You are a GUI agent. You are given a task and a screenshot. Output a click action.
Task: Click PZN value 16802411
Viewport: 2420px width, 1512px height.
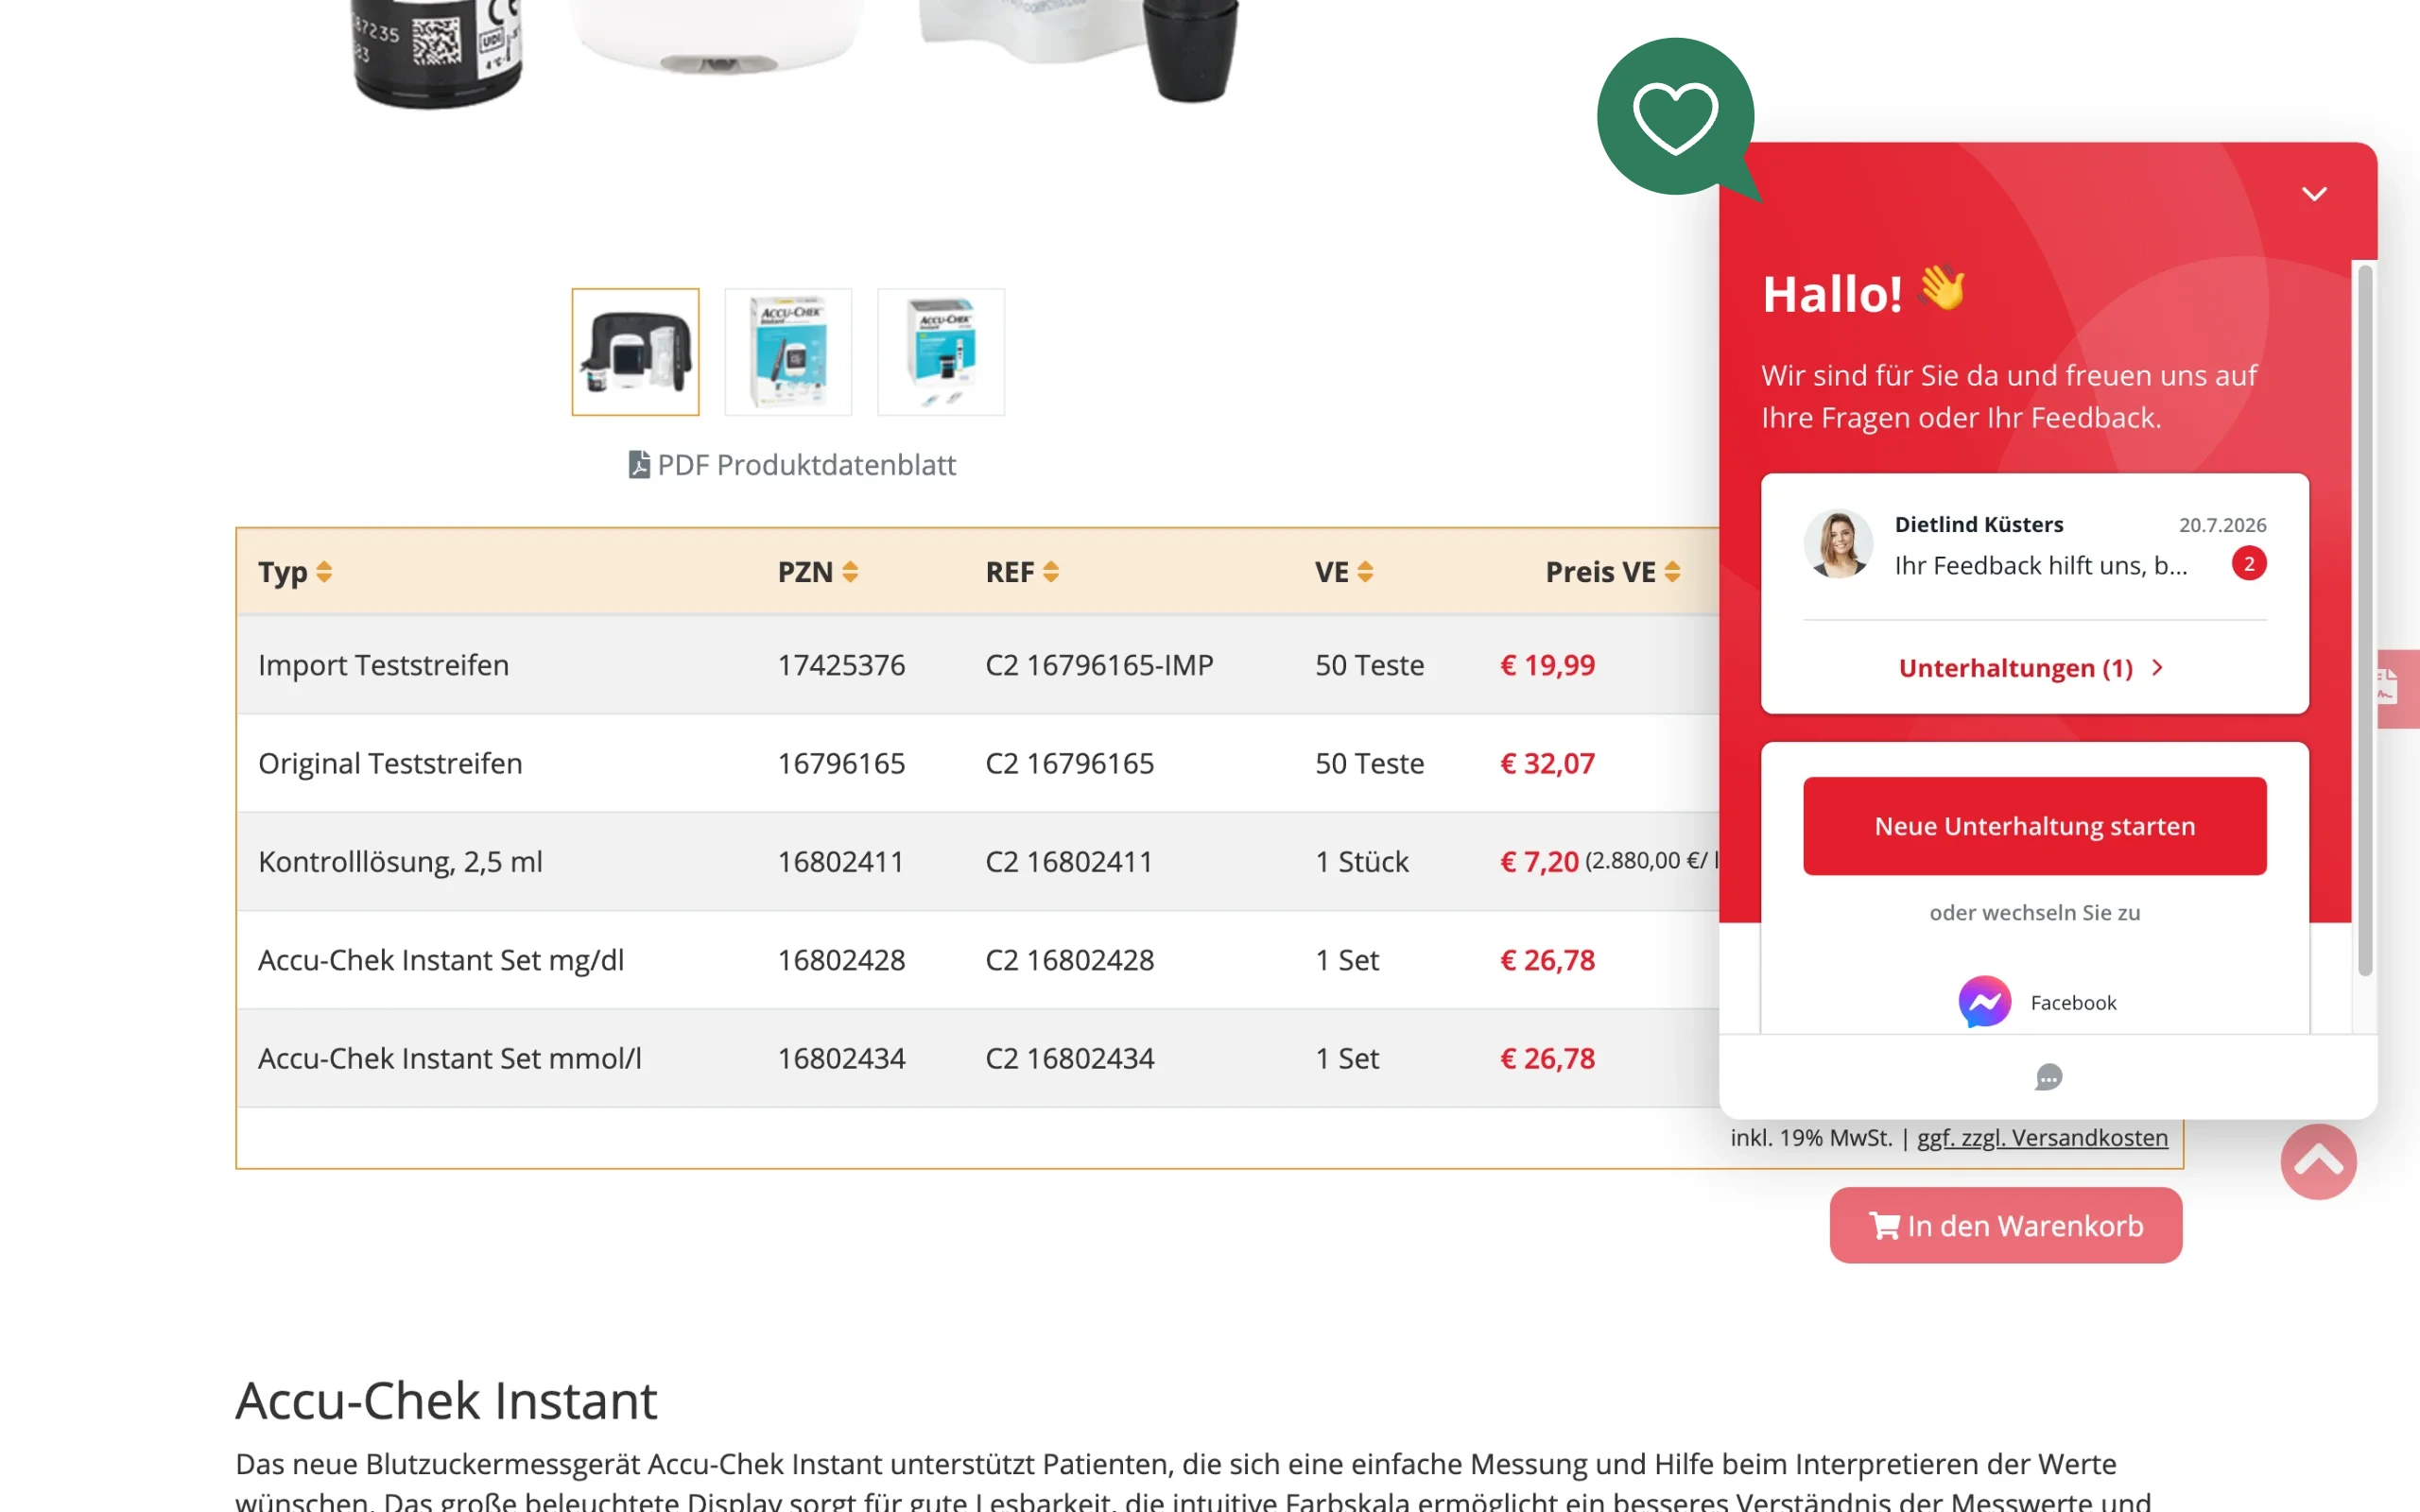tap(841, 862)
